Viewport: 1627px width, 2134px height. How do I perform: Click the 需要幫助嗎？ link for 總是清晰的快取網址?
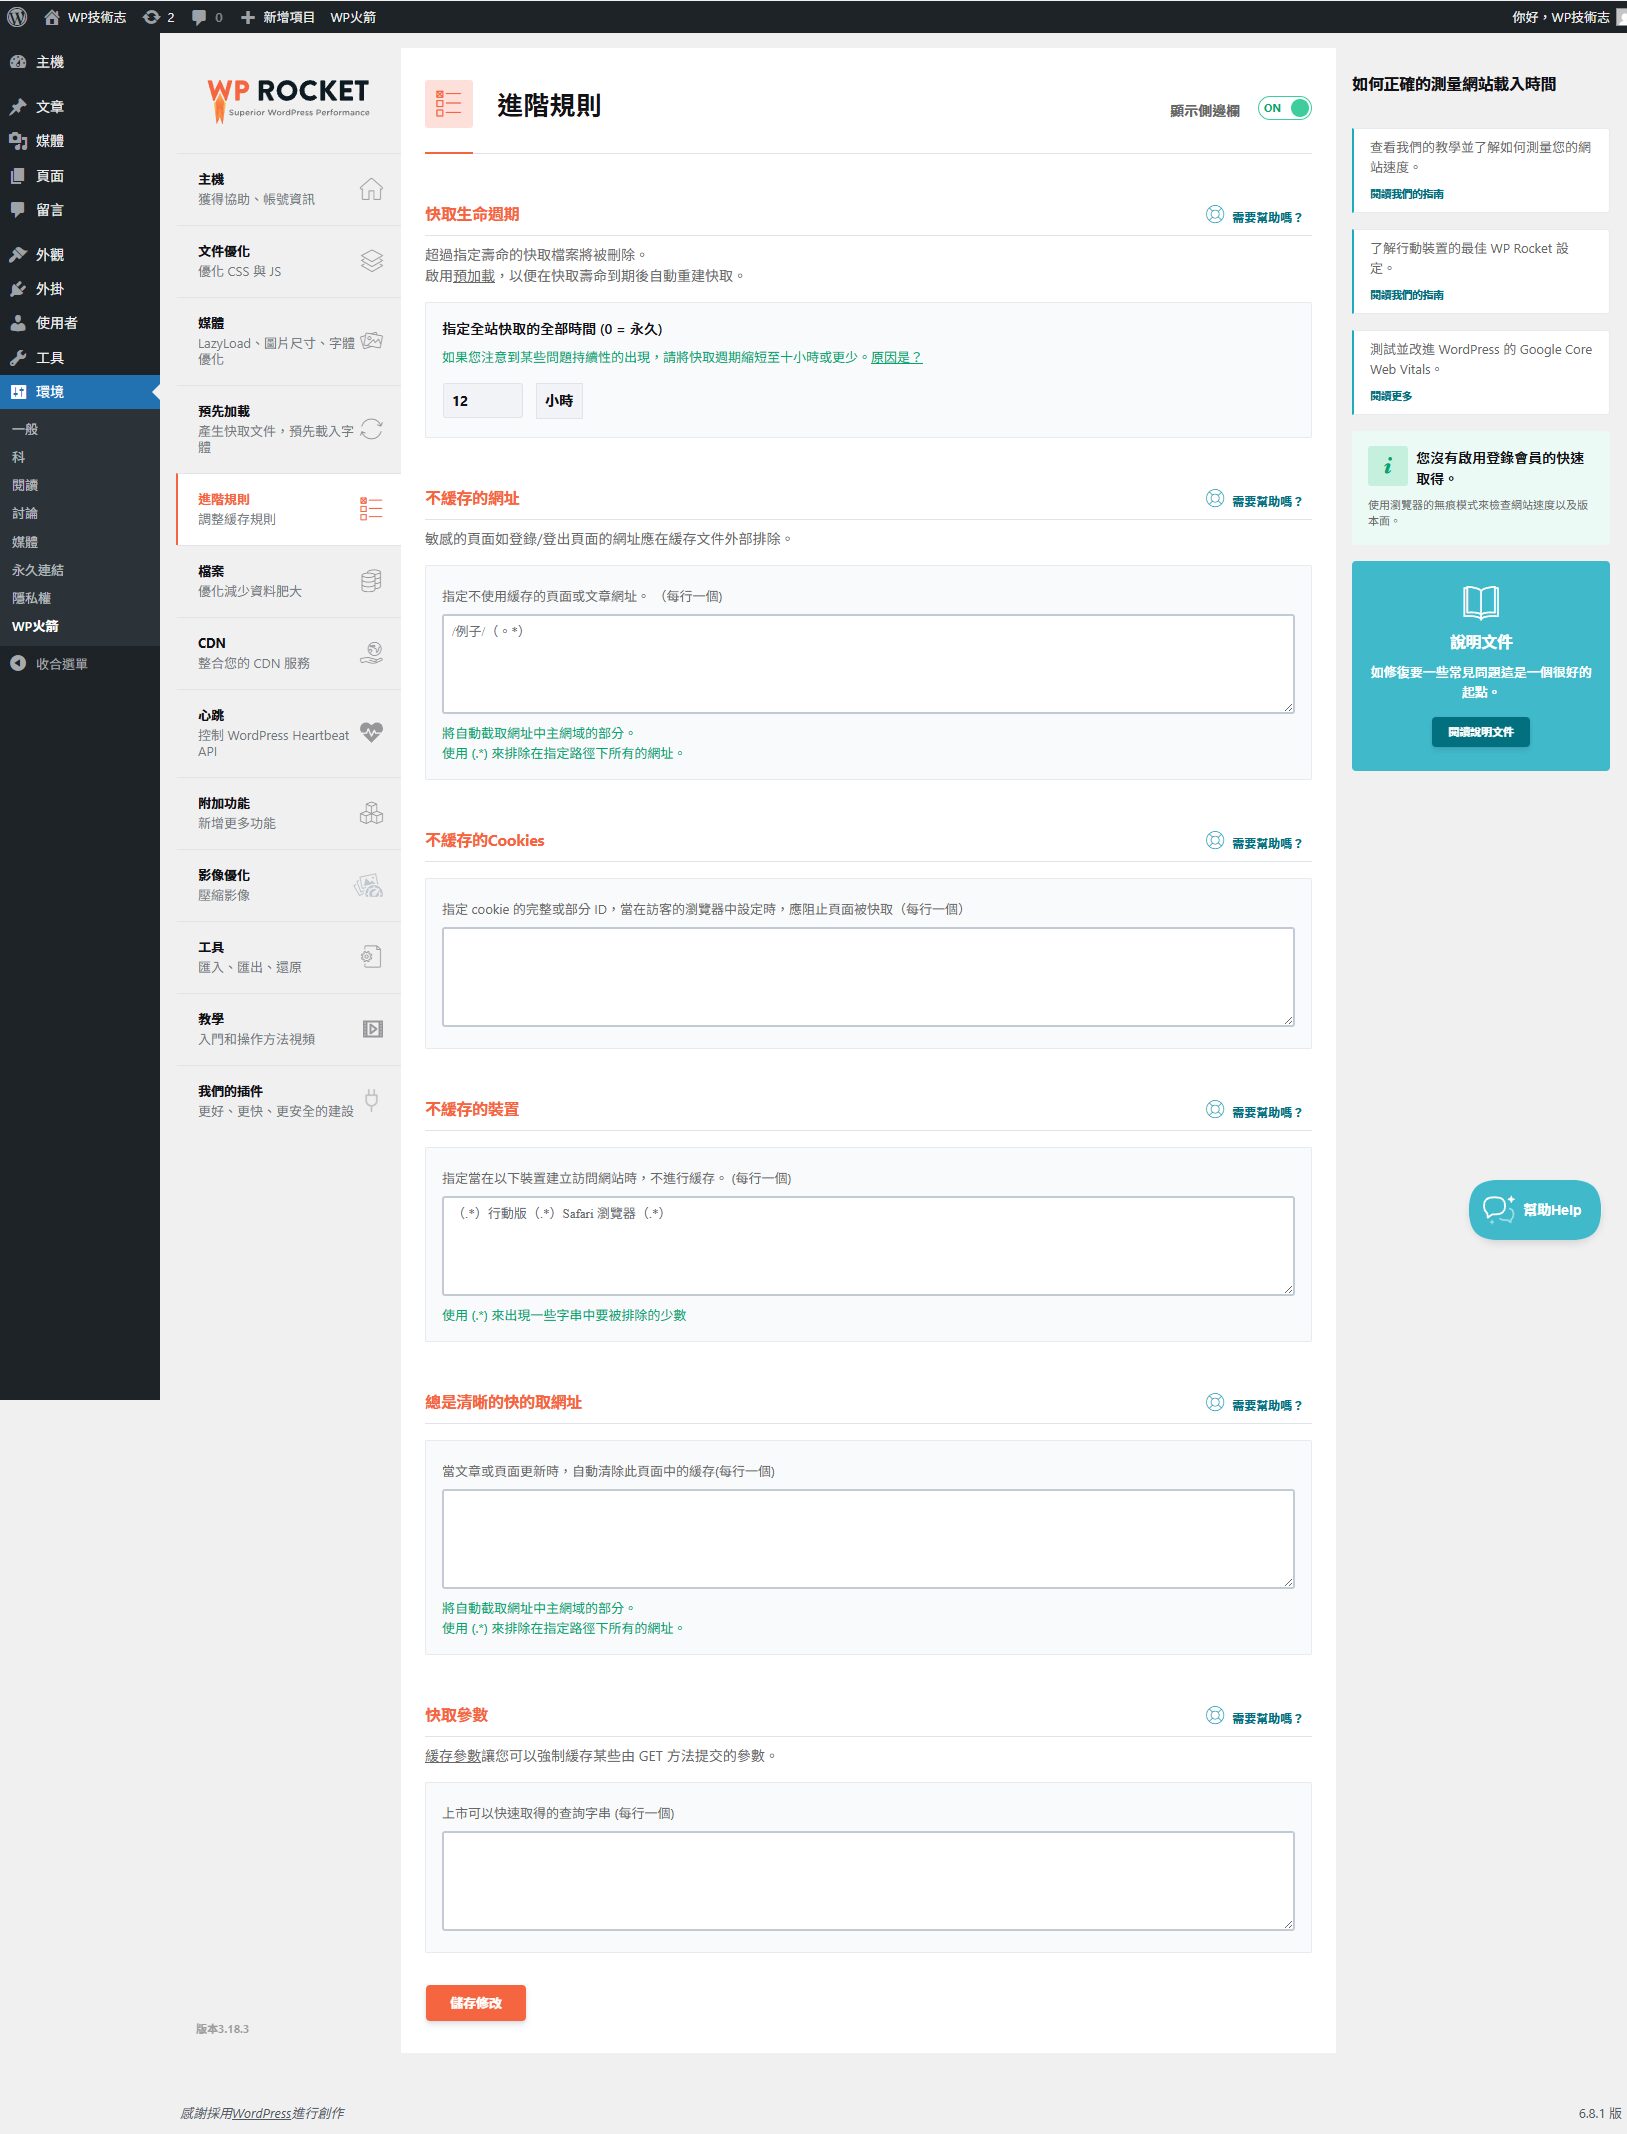(1266, 1407)
